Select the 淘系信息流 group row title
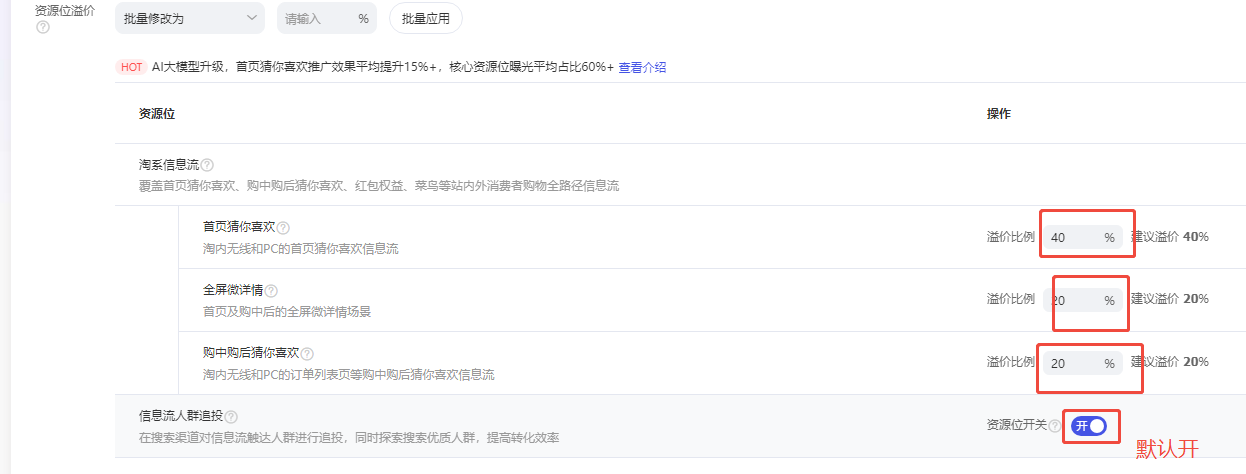 coord(168,165)
